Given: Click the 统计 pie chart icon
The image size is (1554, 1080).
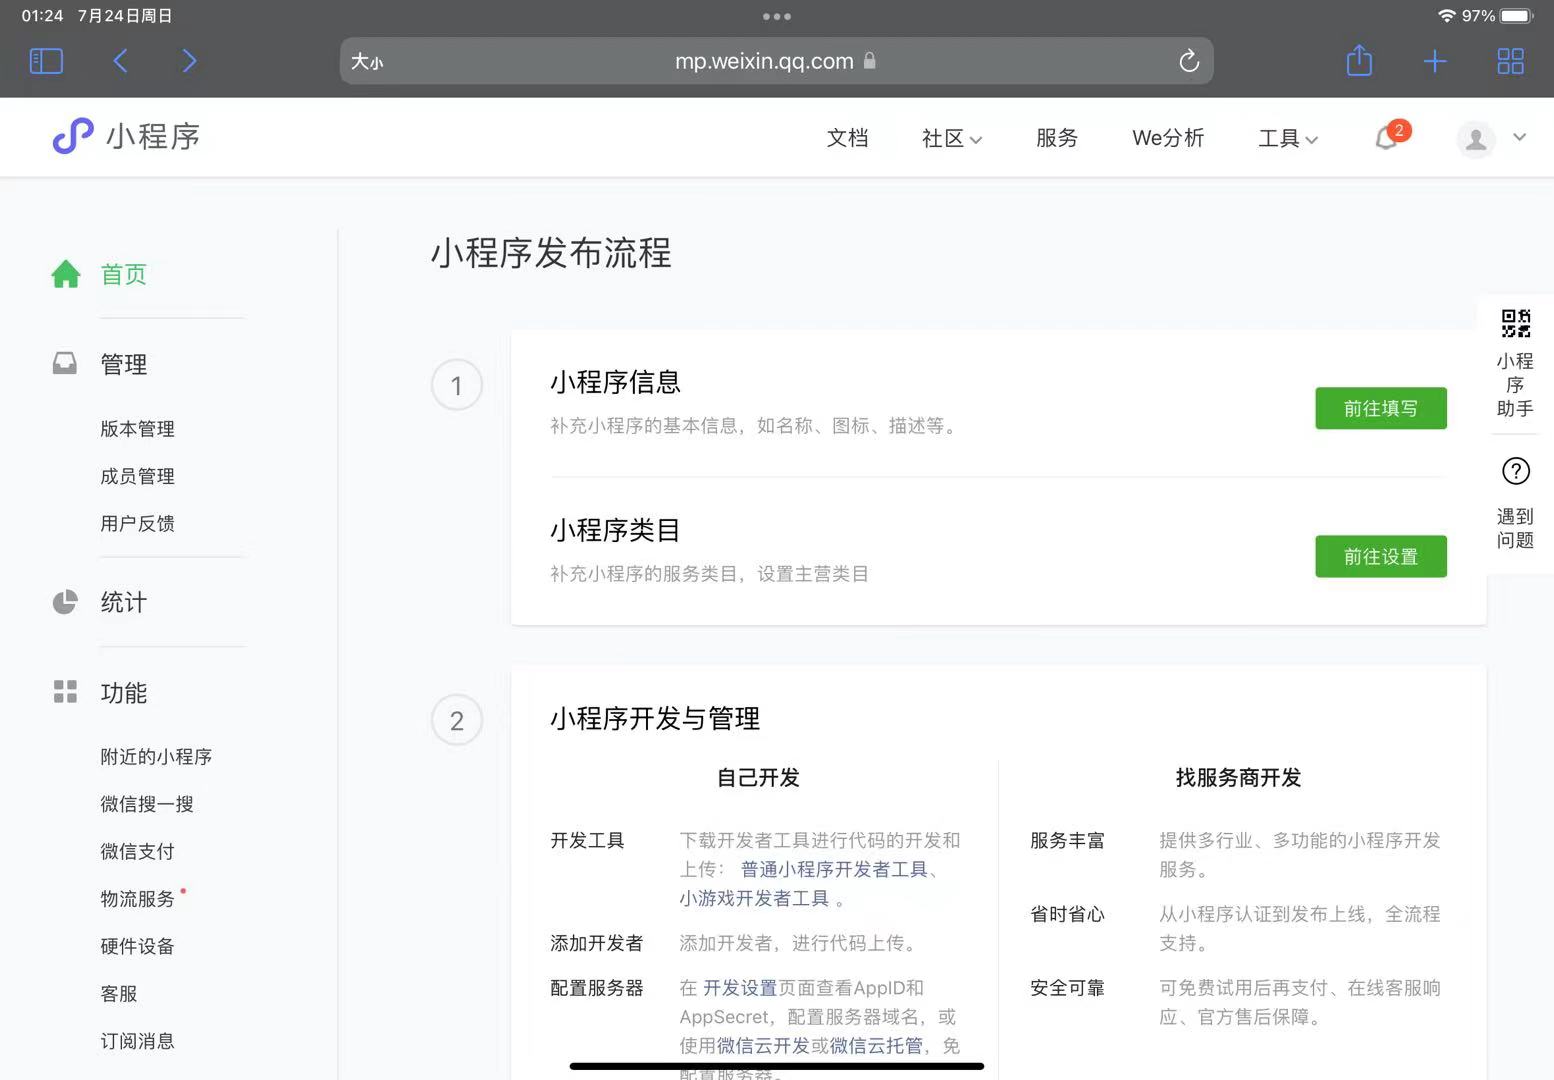Looking at the screenshot, I should [65, 601].
